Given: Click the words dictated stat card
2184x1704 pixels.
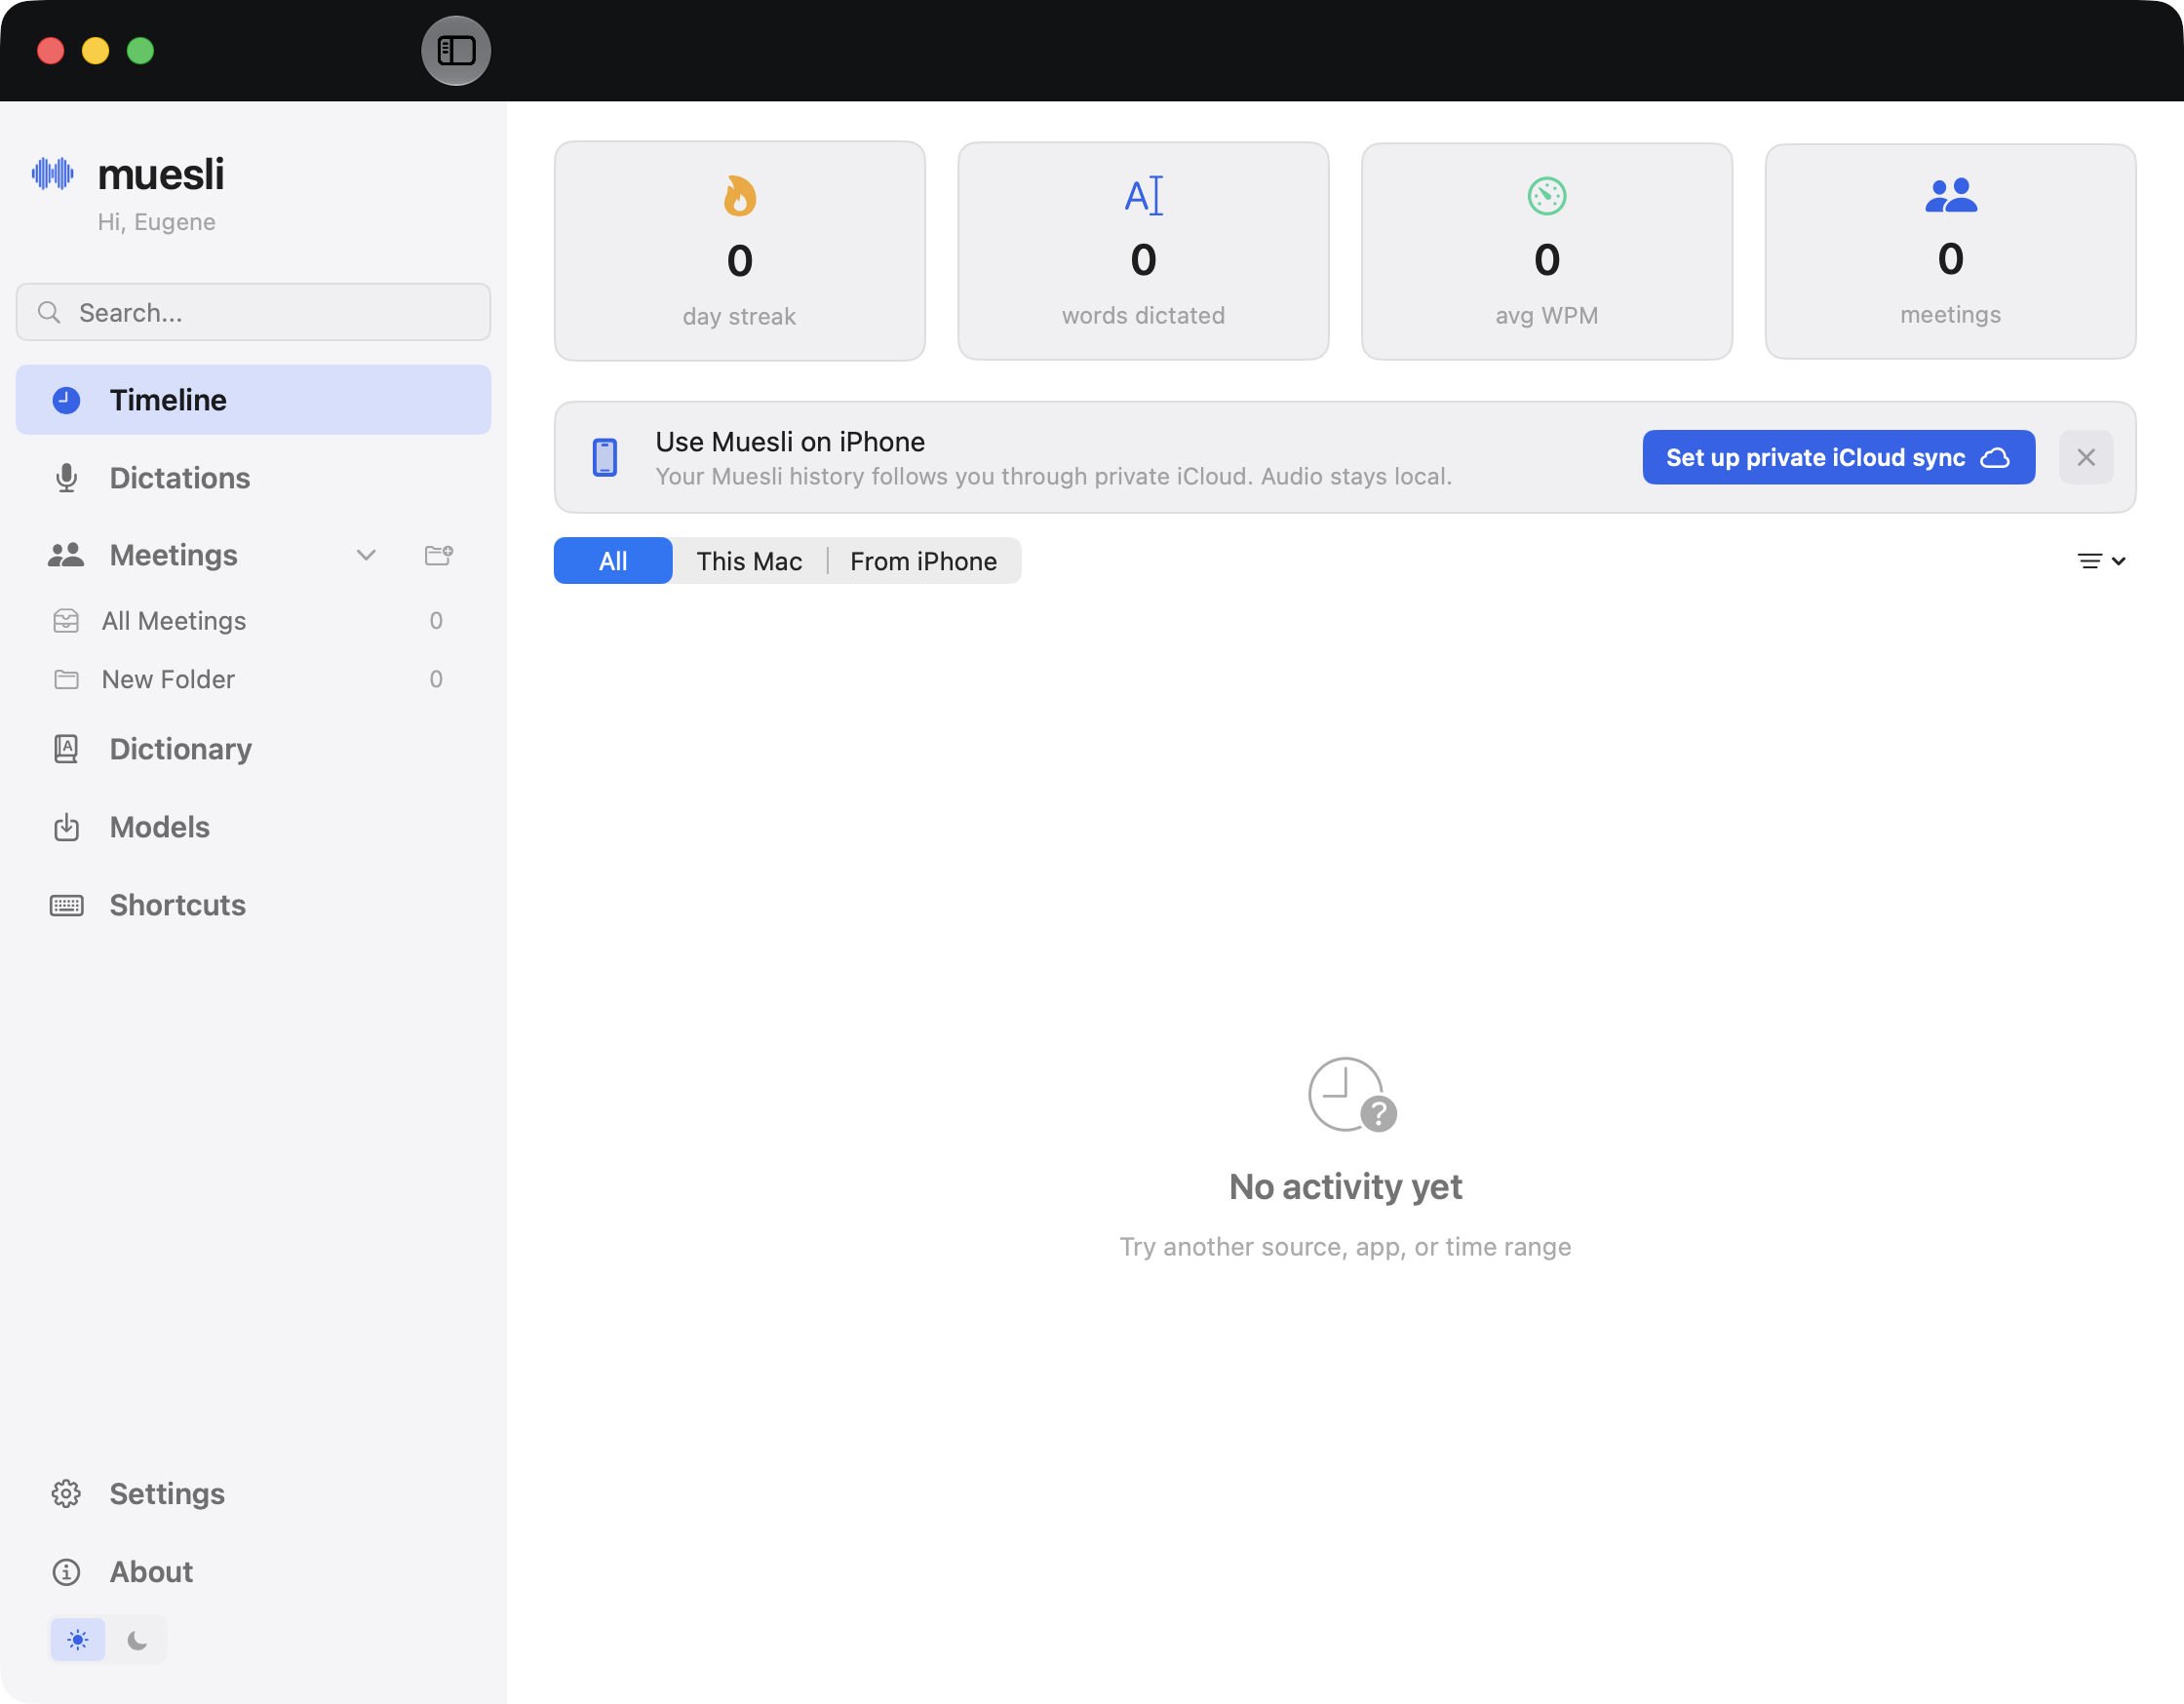Looking at the screenshot, I should [x=1144, y=251].
